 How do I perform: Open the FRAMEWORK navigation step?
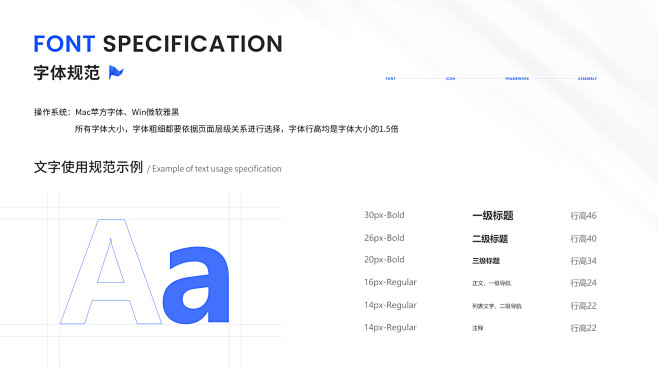click(517, 78)
